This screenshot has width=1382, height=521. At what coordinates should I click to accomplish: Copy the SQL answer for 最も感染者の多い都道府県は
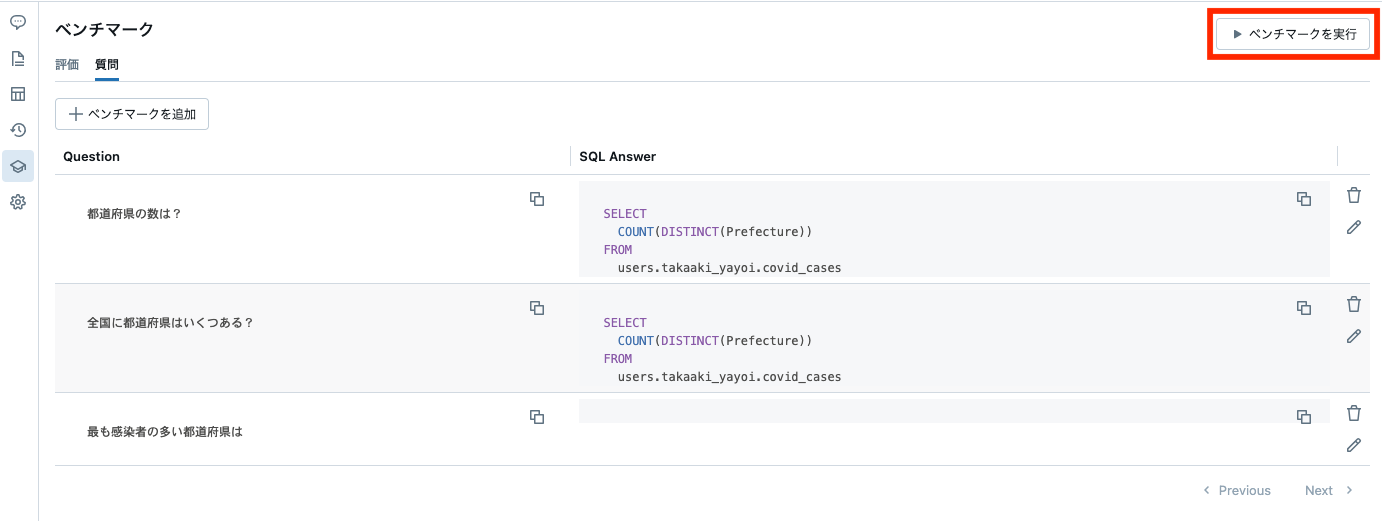pos(1304,417)
